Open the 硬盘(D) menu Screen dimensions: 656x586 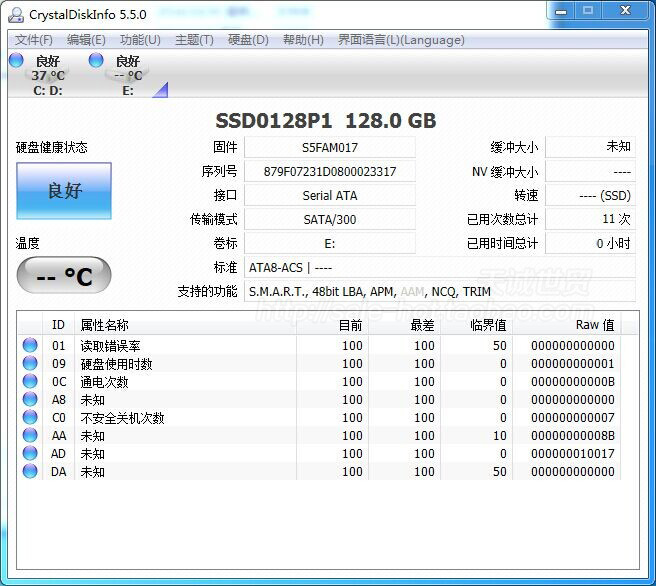pyautogui.click(x=248, y=40)
